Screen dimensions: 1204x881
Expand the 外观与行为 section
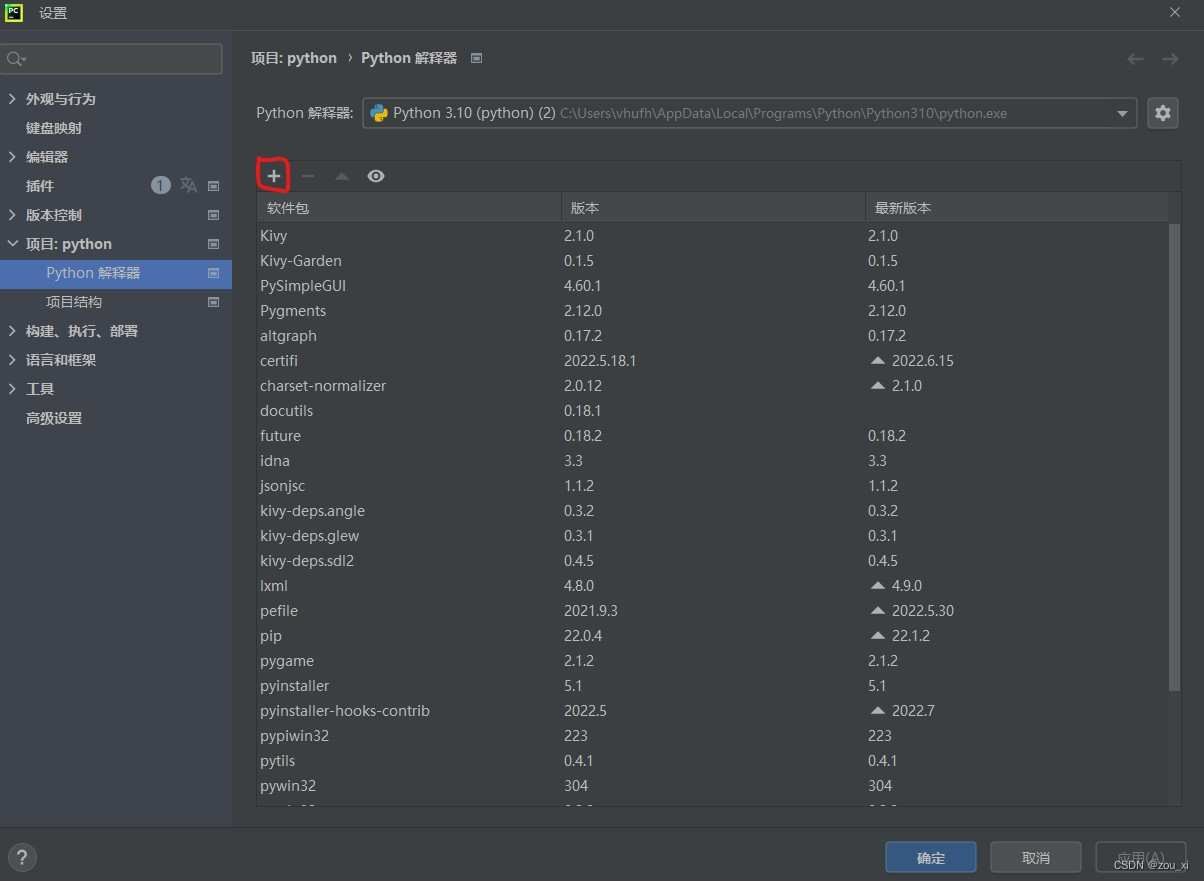point(12,99)
